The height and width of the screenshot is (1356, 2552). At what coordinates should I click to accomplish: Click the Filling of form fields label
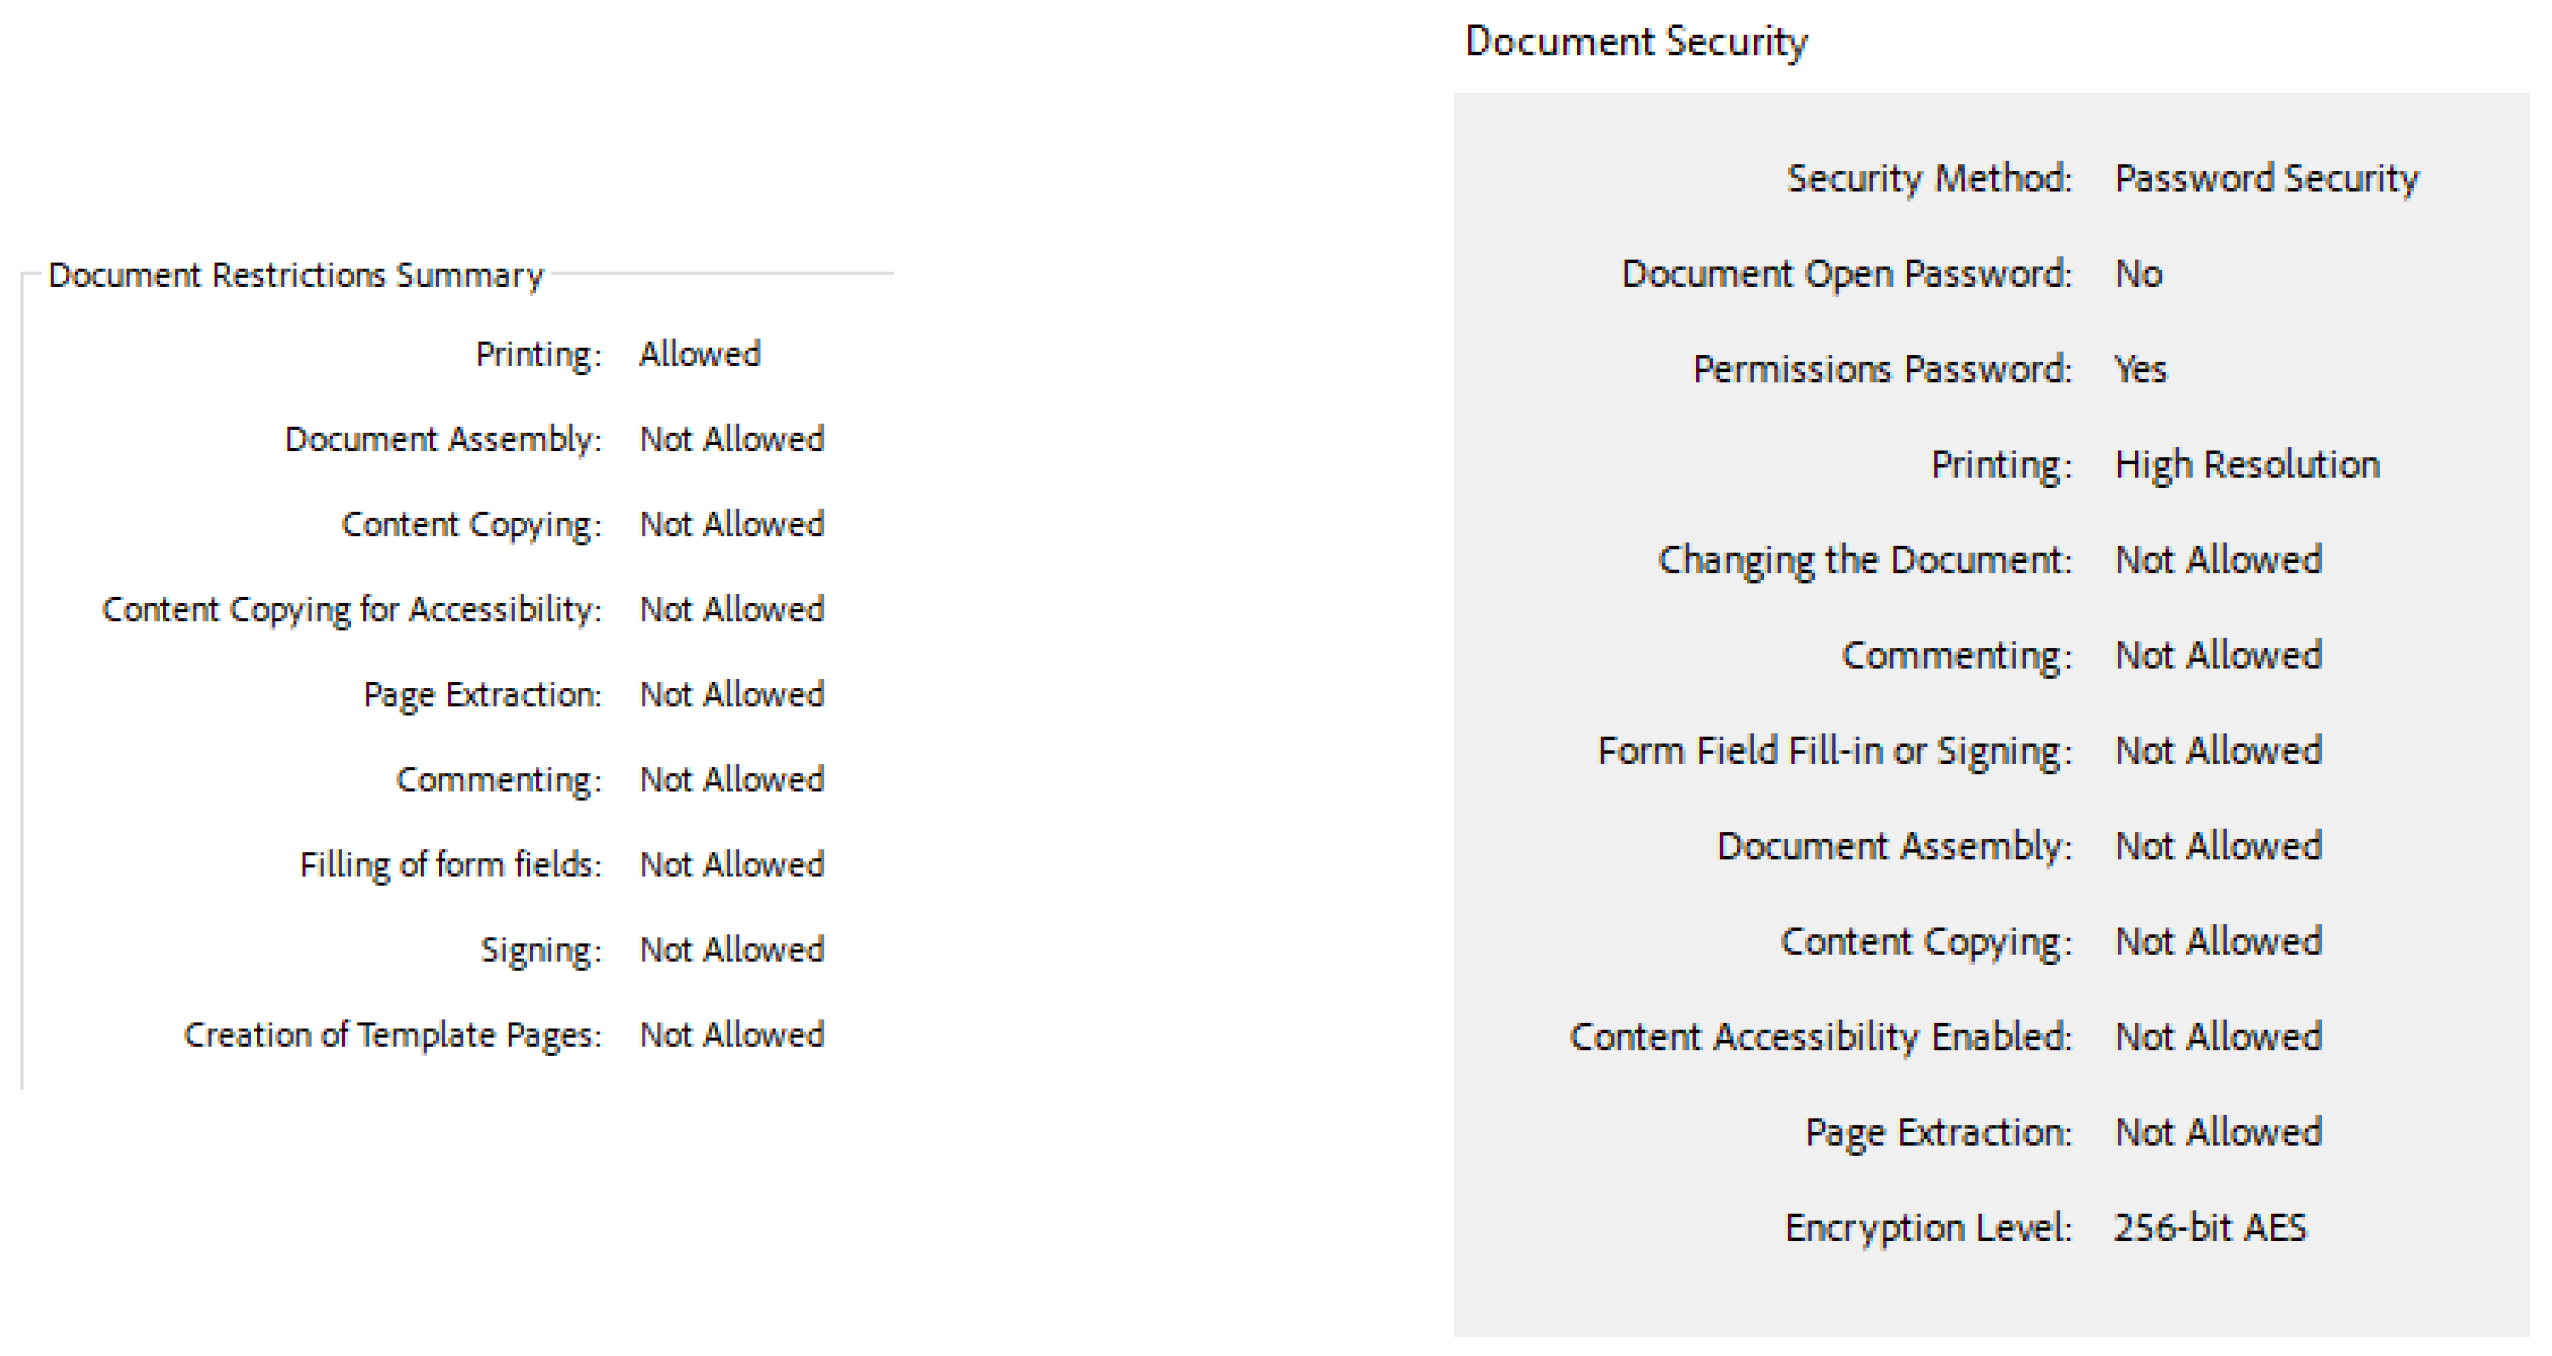(x=450, y=865)
